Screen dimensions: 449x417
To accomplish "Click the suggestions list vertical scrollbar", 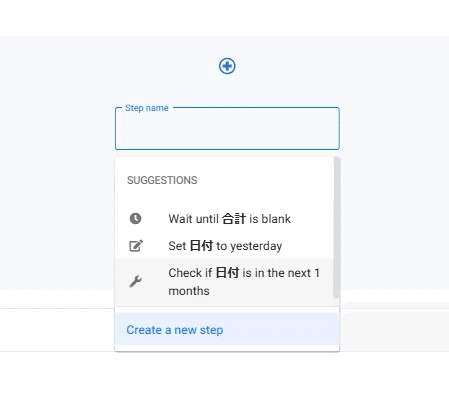I will pyautogui.click(x=336, y=228).
